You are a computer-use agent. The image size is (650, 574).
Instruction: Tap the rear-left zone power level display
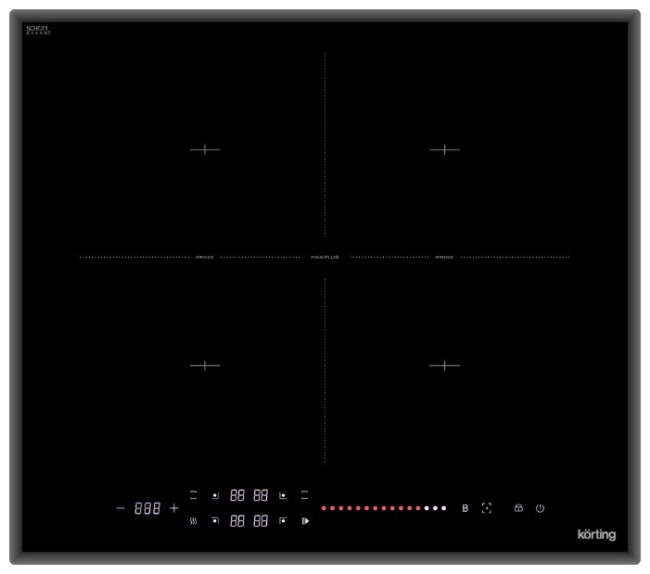click(x=237, y=495)
